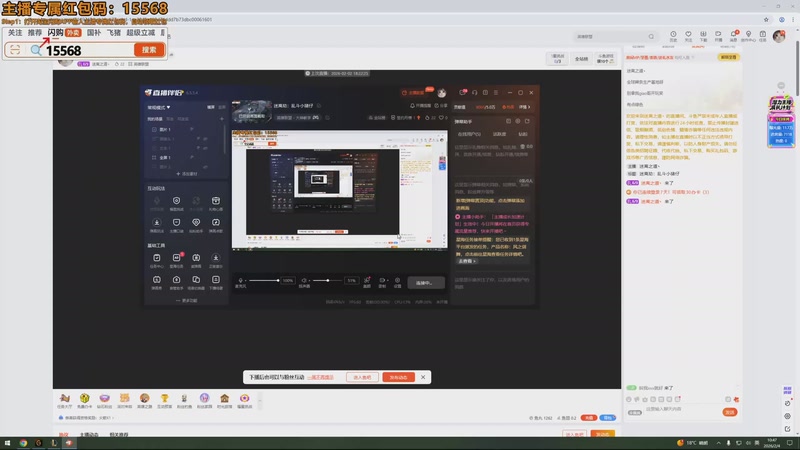The width and height of the screenshot is (800, 450).
Task: Click the orange 发布动态 button in popup
Action: coord(398,377)
